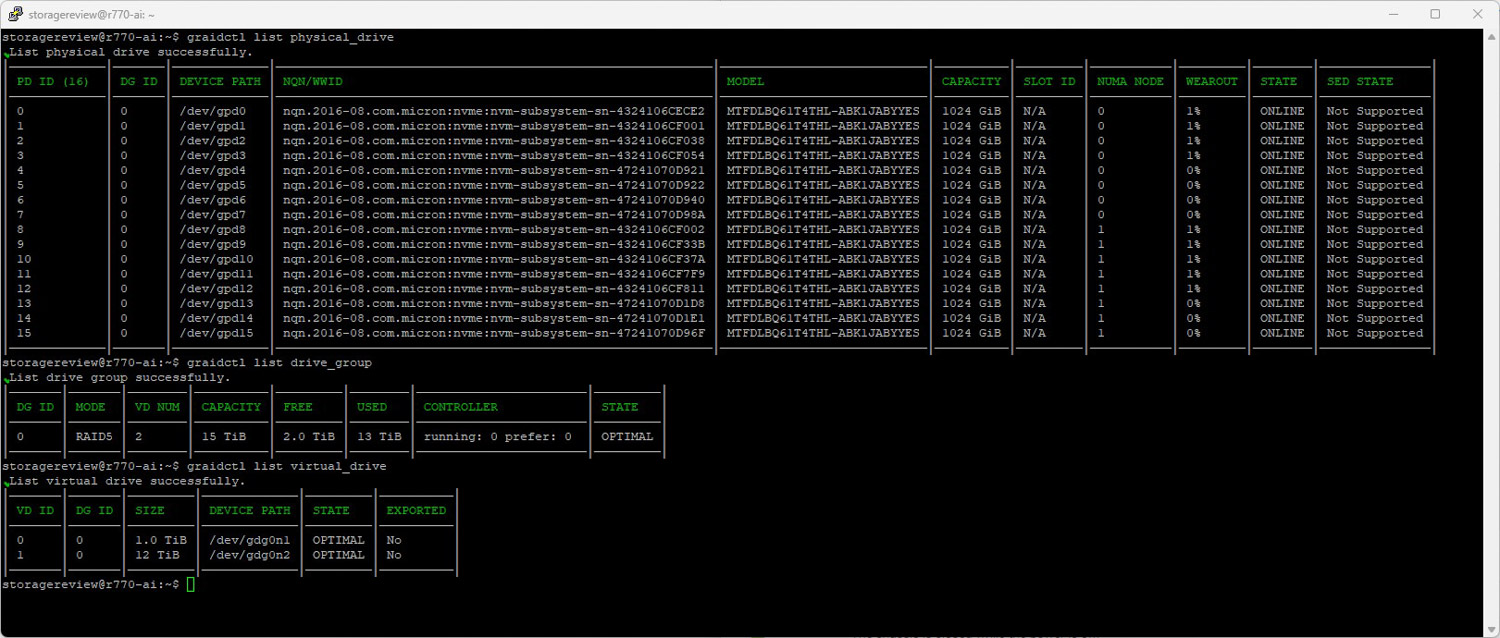Screen dimensions: 1500x638
Task: Click the WEAROUT column header
Action: click(x=1211, y=82)
